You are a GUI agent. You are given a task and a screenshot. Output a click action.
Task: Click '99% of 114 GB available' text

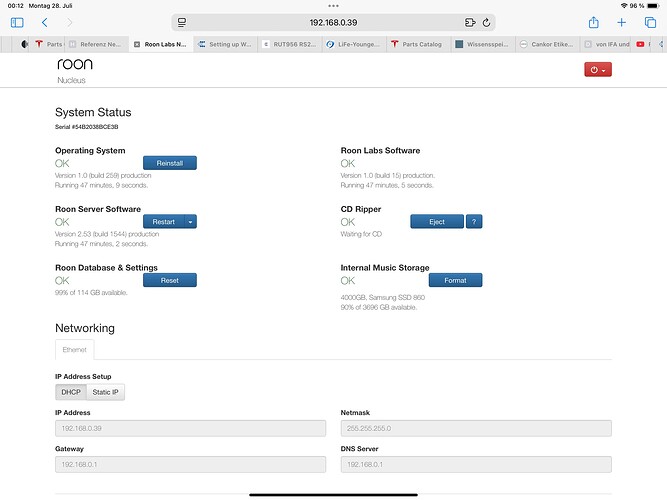pos(91,293)
